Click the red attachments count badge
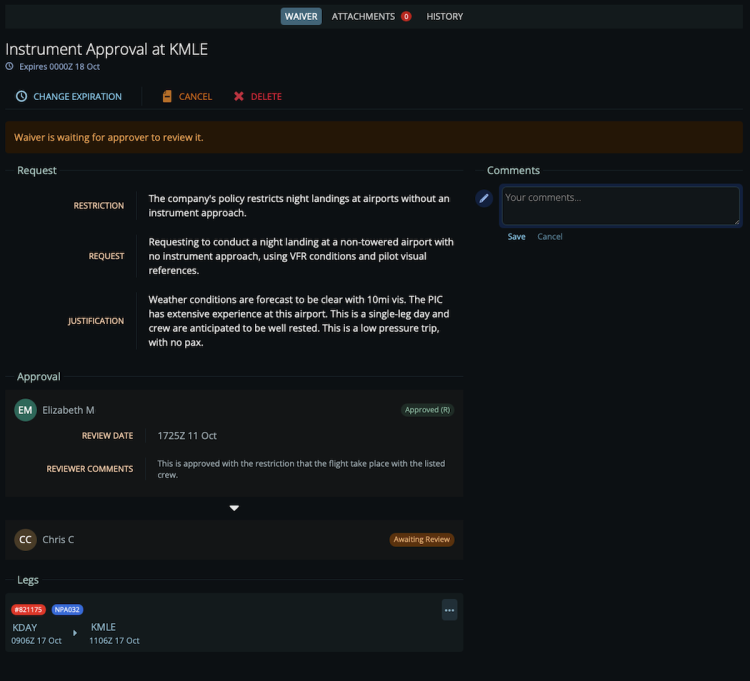This screenshot has width=750, height=681. coord(406,17)
